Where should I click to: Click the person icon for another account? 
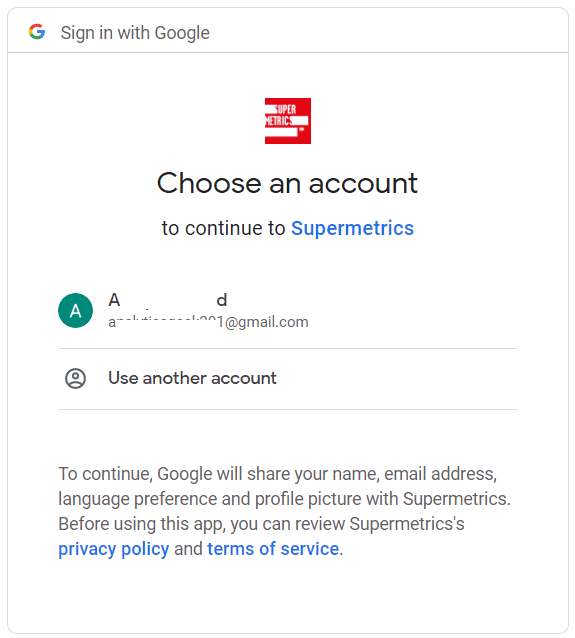pyautogui.click(x=75, y=378)
